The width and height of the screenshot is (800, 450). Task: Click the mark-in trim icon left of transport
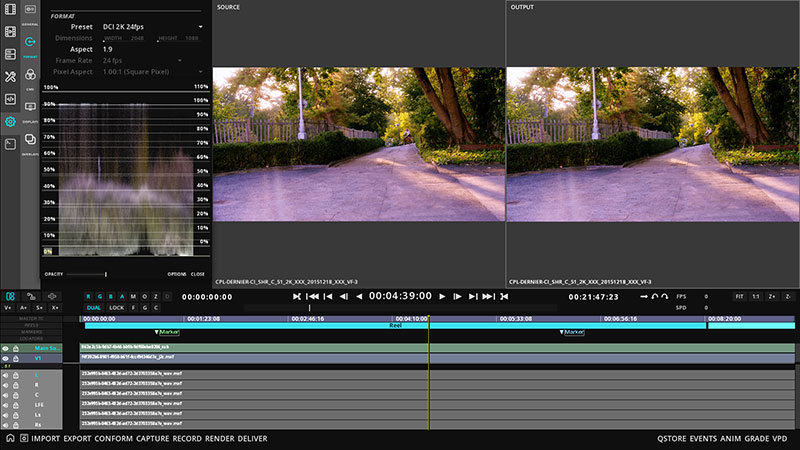297,296
